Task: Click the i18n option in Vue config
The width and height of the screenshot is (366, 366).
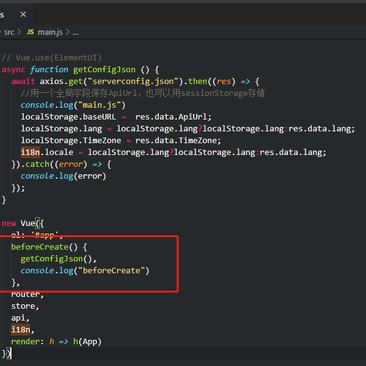Action: coord(22,330)
